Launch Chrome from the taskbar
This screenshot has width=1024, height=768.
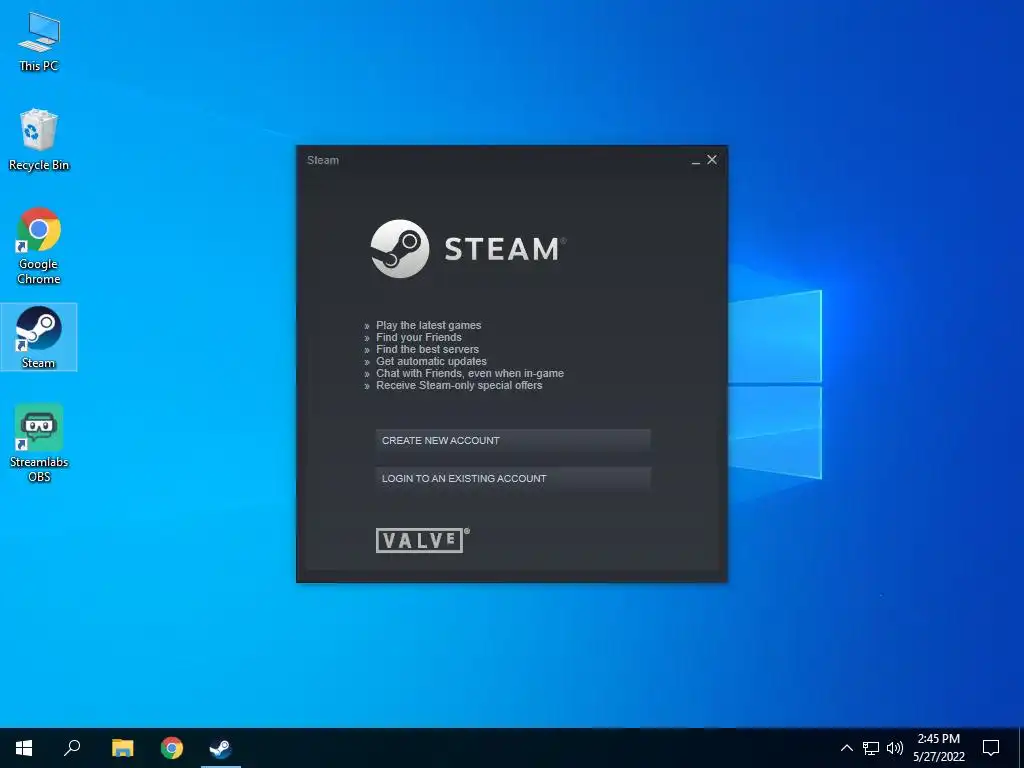click(x=172, y=748)
